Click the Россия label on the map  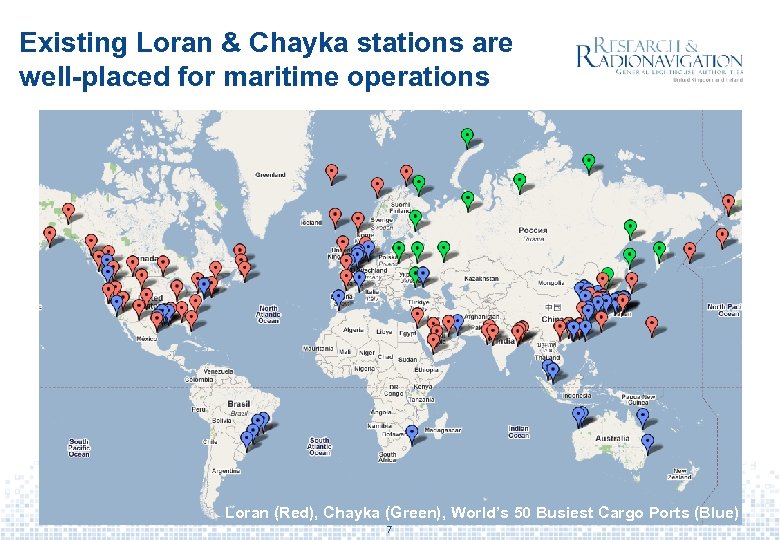533,230
